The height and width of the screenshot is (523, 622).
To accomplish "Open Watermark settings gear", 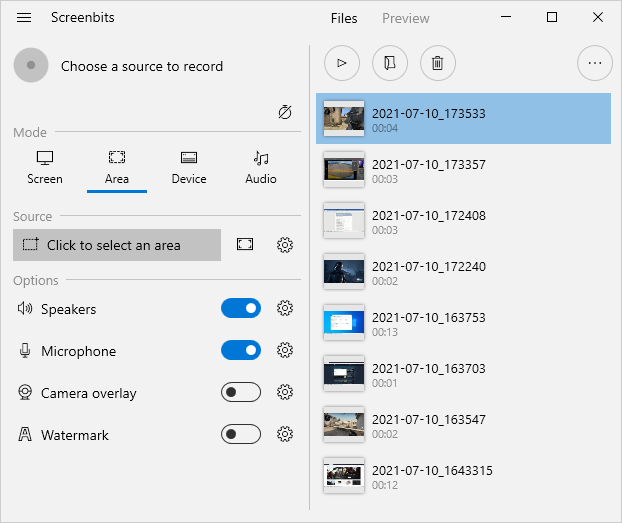I will [x=285, y=434].
